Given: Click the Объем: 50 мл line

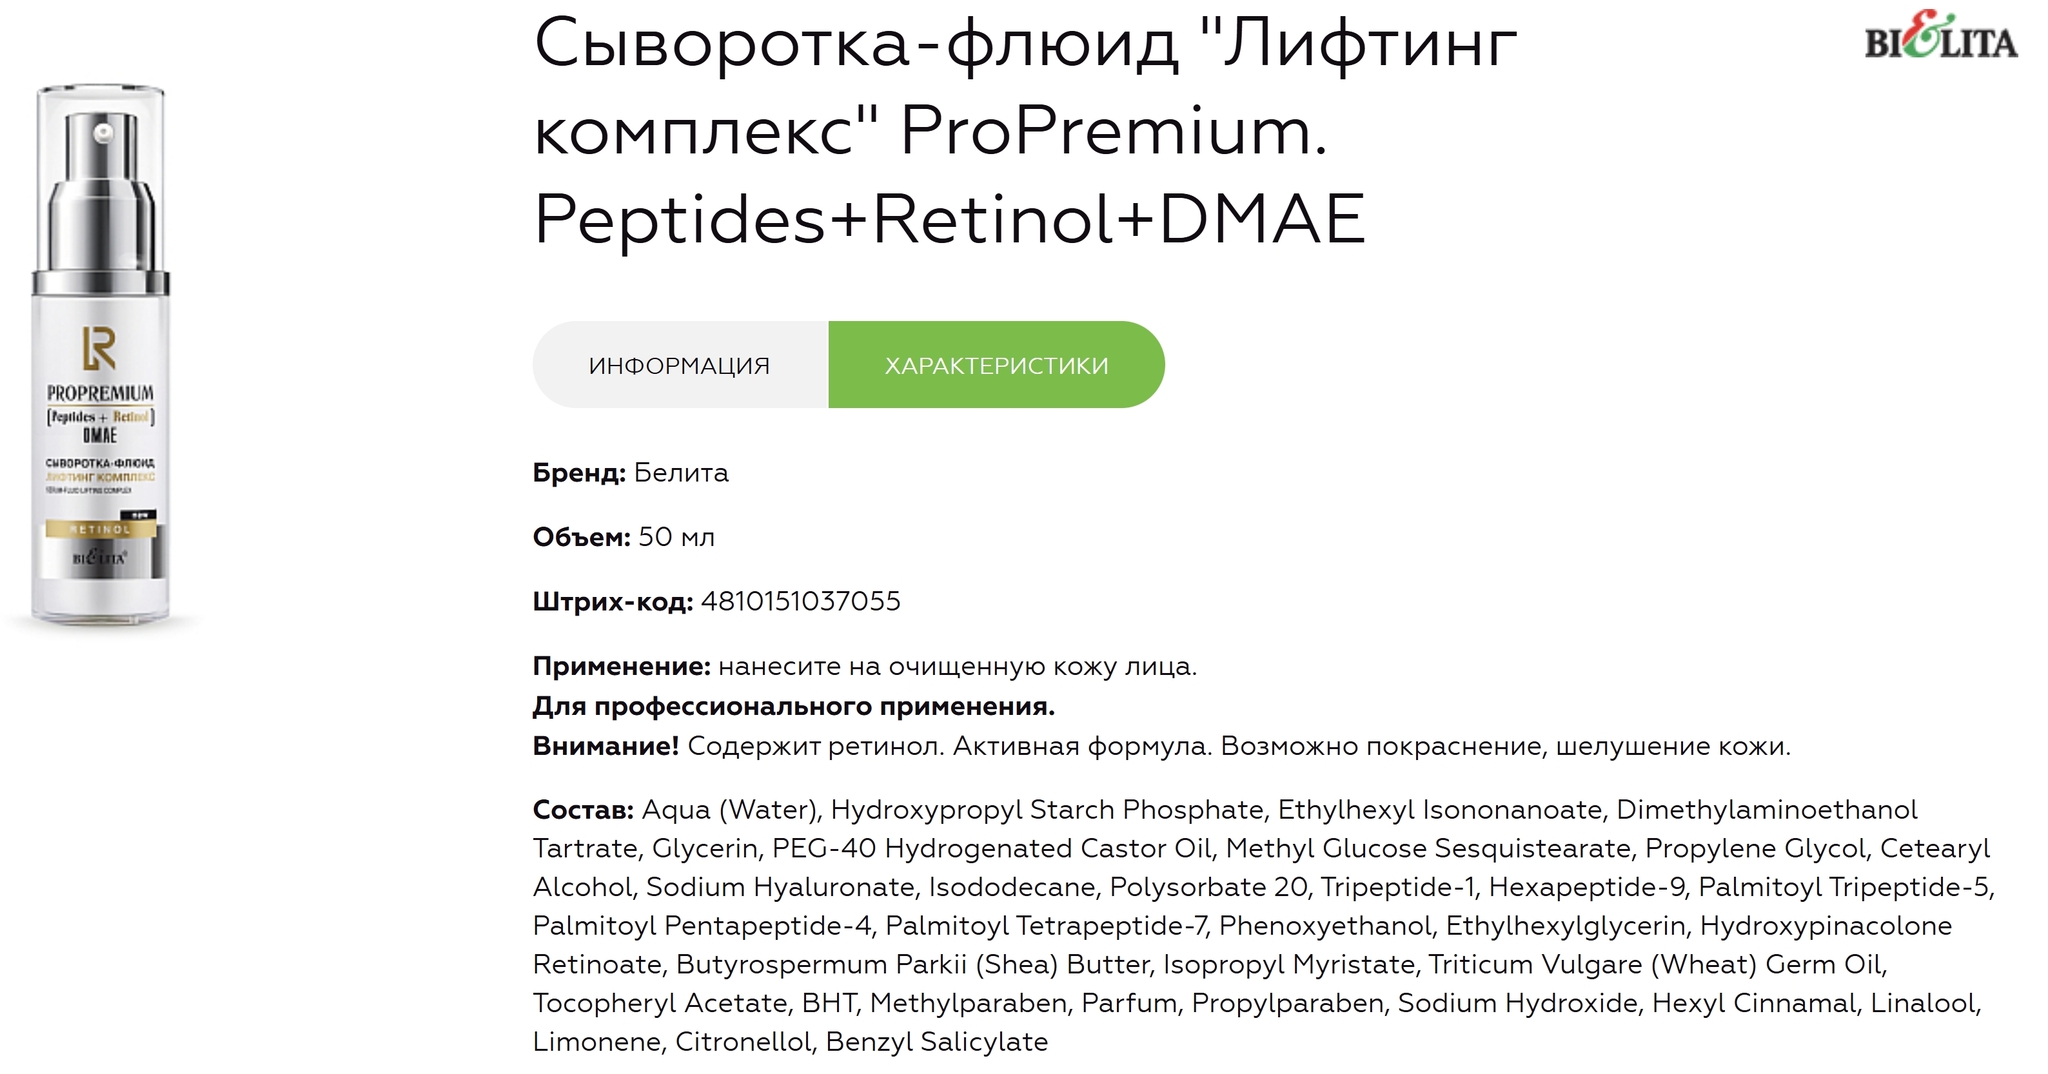Looking at the screenshot, I should [x=624, y=537].
